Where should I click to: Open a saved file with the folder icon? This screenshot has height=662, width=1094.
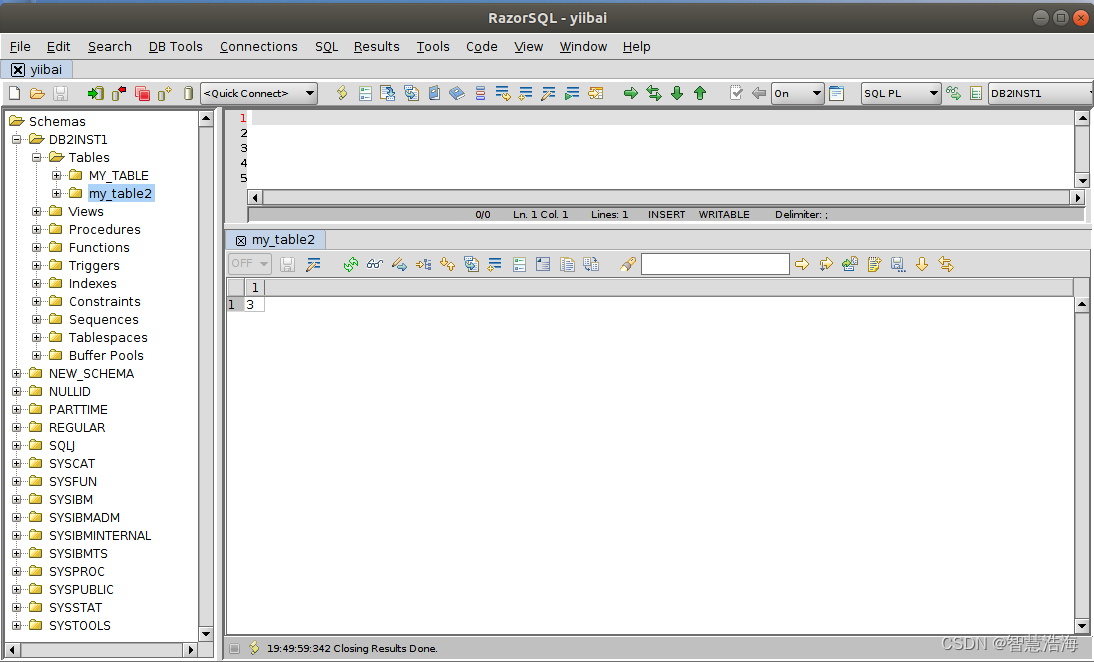(x=38, y=93)
